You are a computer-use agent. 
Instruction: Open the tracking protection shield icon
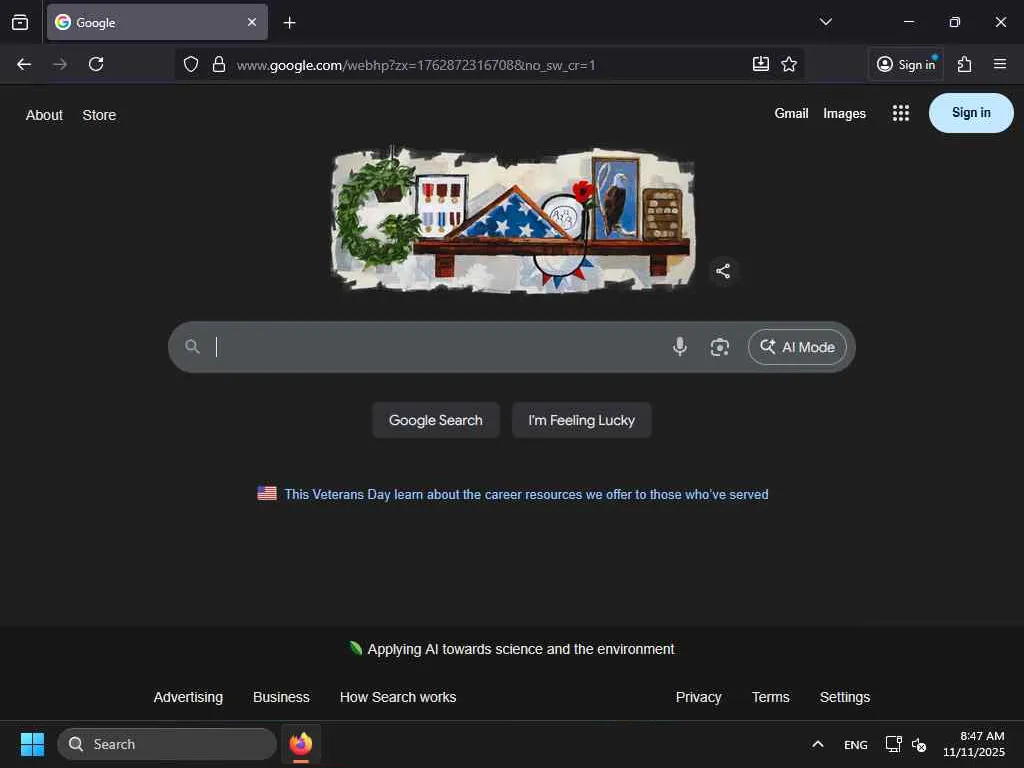[x=191, y=64]
